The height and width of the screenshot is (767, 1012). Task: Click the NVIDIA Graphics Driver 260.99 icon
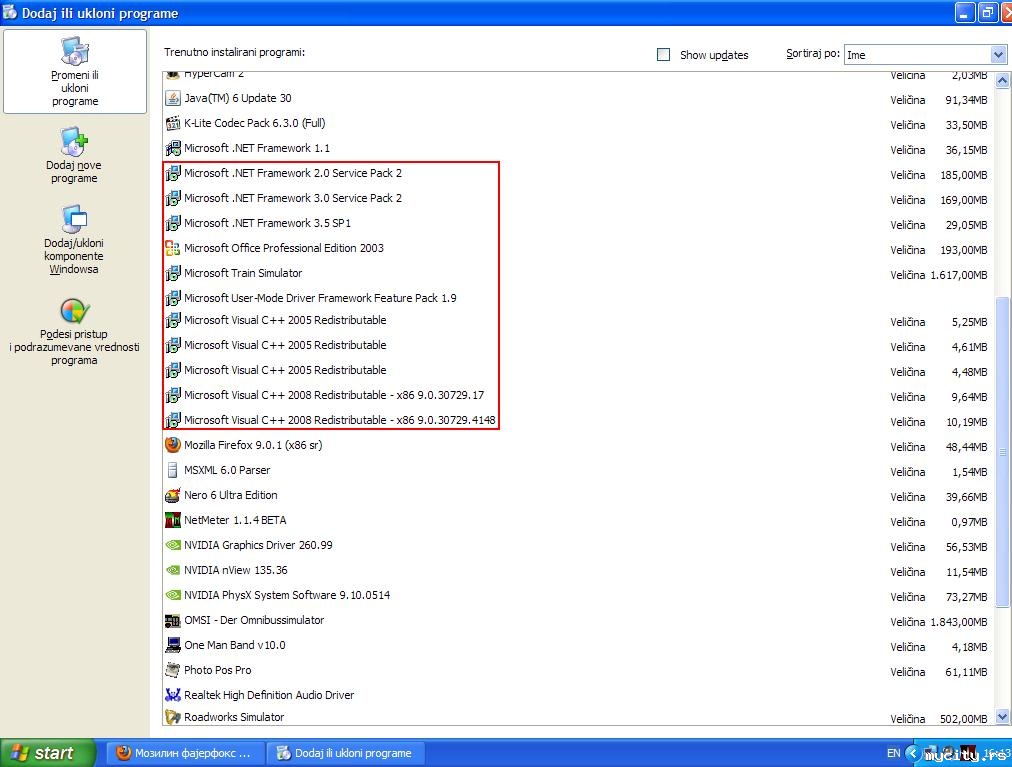pos(172,546)
